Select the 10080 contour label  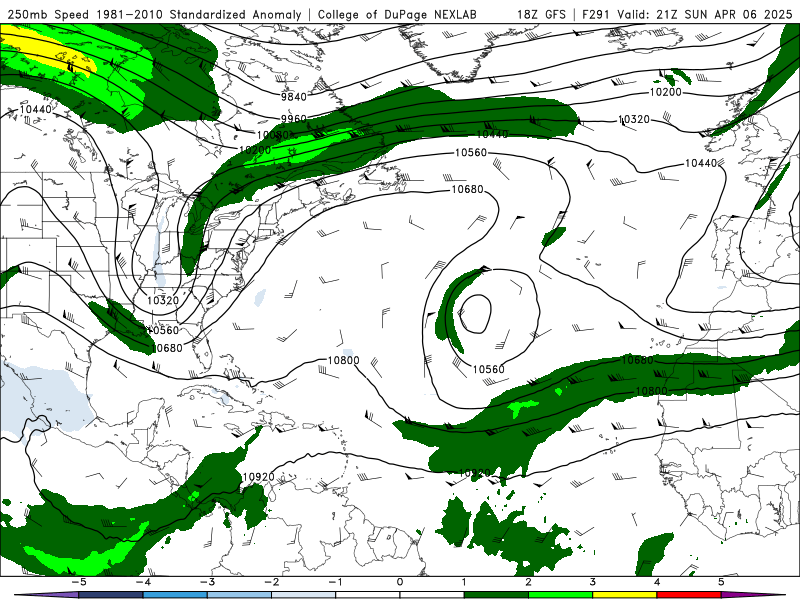(273, 135)
